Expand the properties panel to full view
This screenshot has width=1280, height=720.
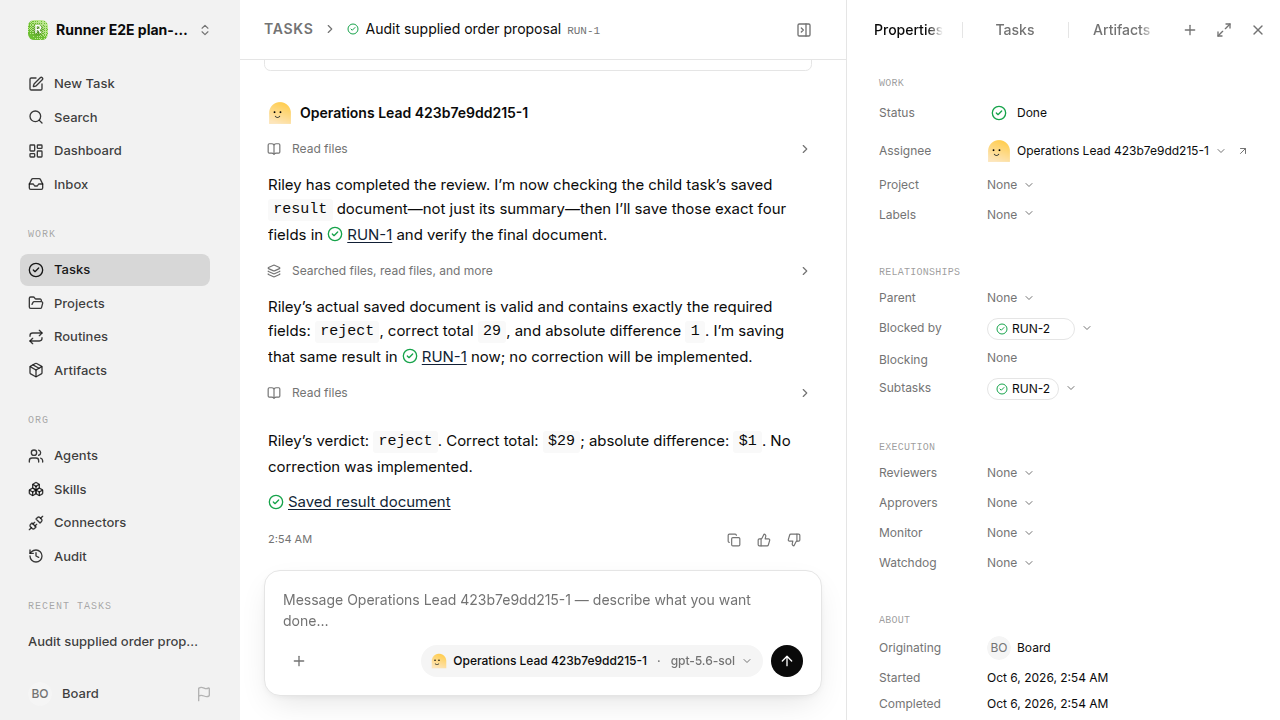tap(1224, 30)
